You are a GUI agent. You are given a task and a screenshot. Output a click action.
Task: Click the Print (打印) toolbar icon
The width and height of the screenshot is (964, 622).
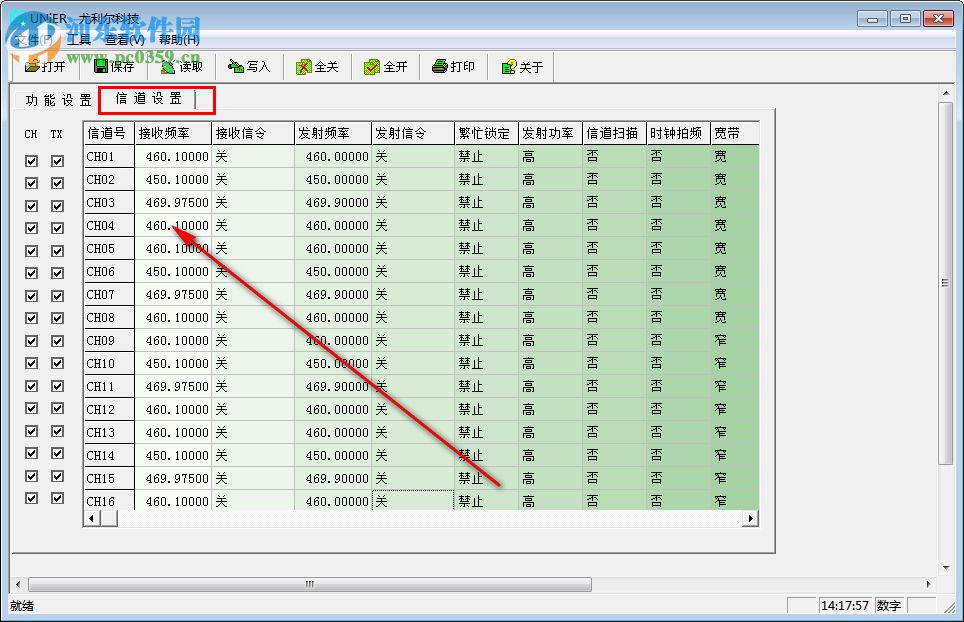[x=454, y=66]
